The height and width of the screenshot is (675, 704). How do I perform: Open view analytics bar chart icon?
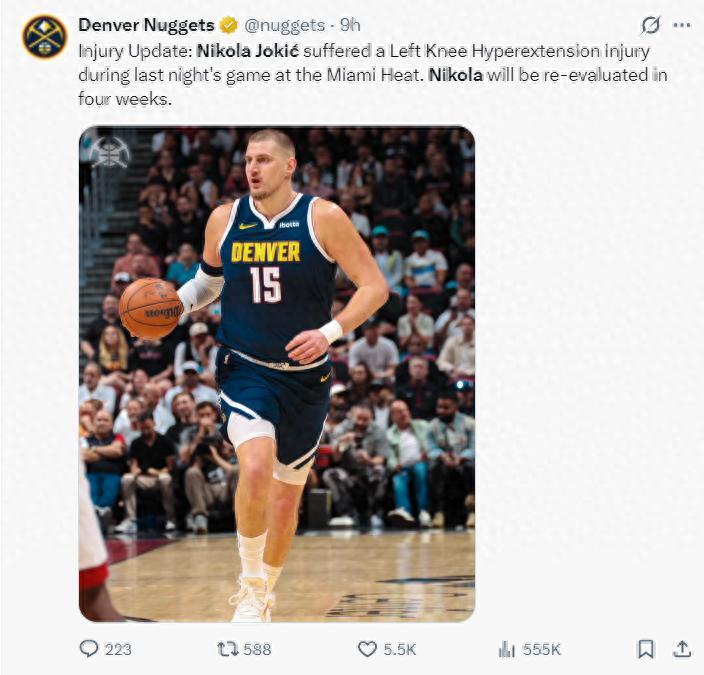tap(506, 649)
